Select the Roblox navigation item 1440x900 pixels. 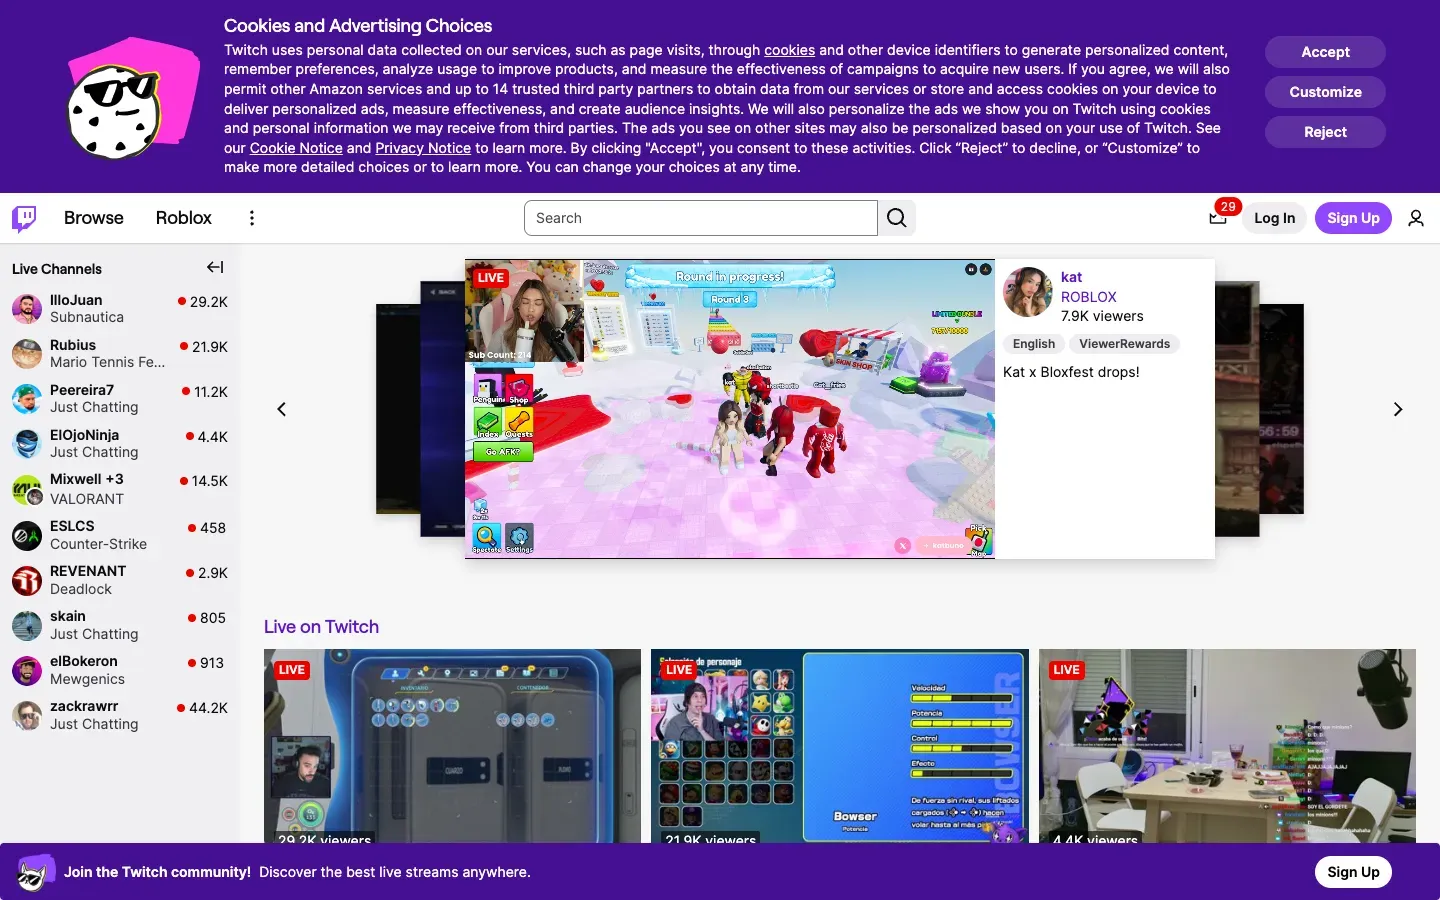pos(183,218)
